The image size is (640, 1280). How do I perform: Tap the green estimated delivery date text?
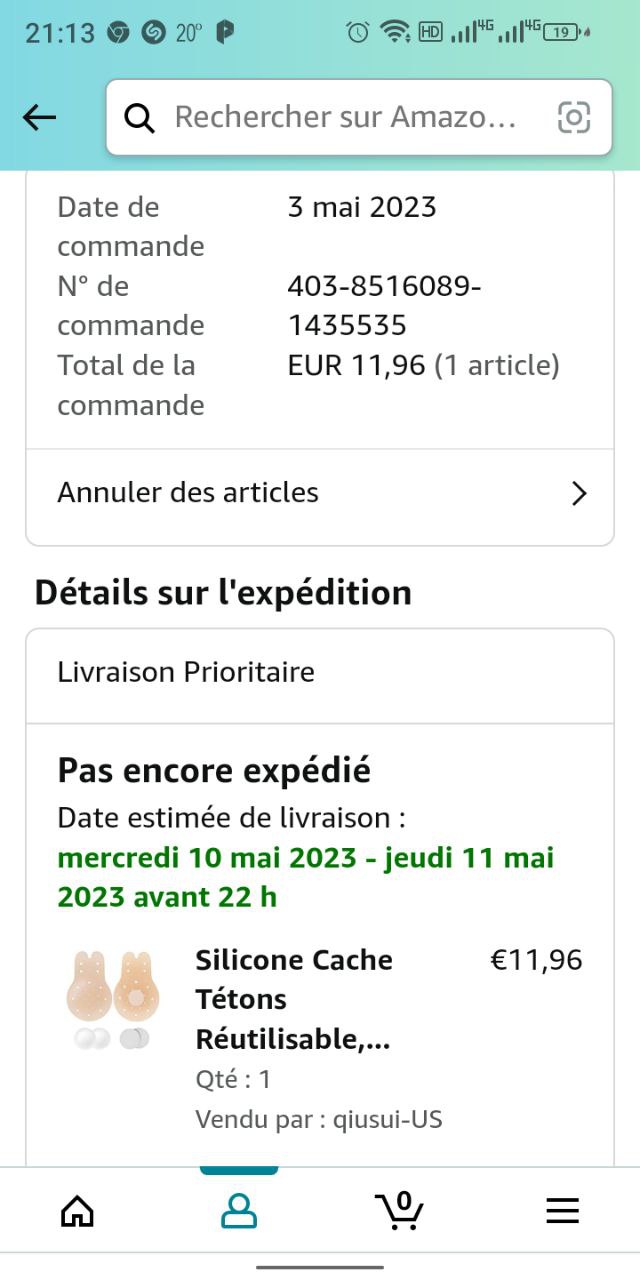point(306,877)
